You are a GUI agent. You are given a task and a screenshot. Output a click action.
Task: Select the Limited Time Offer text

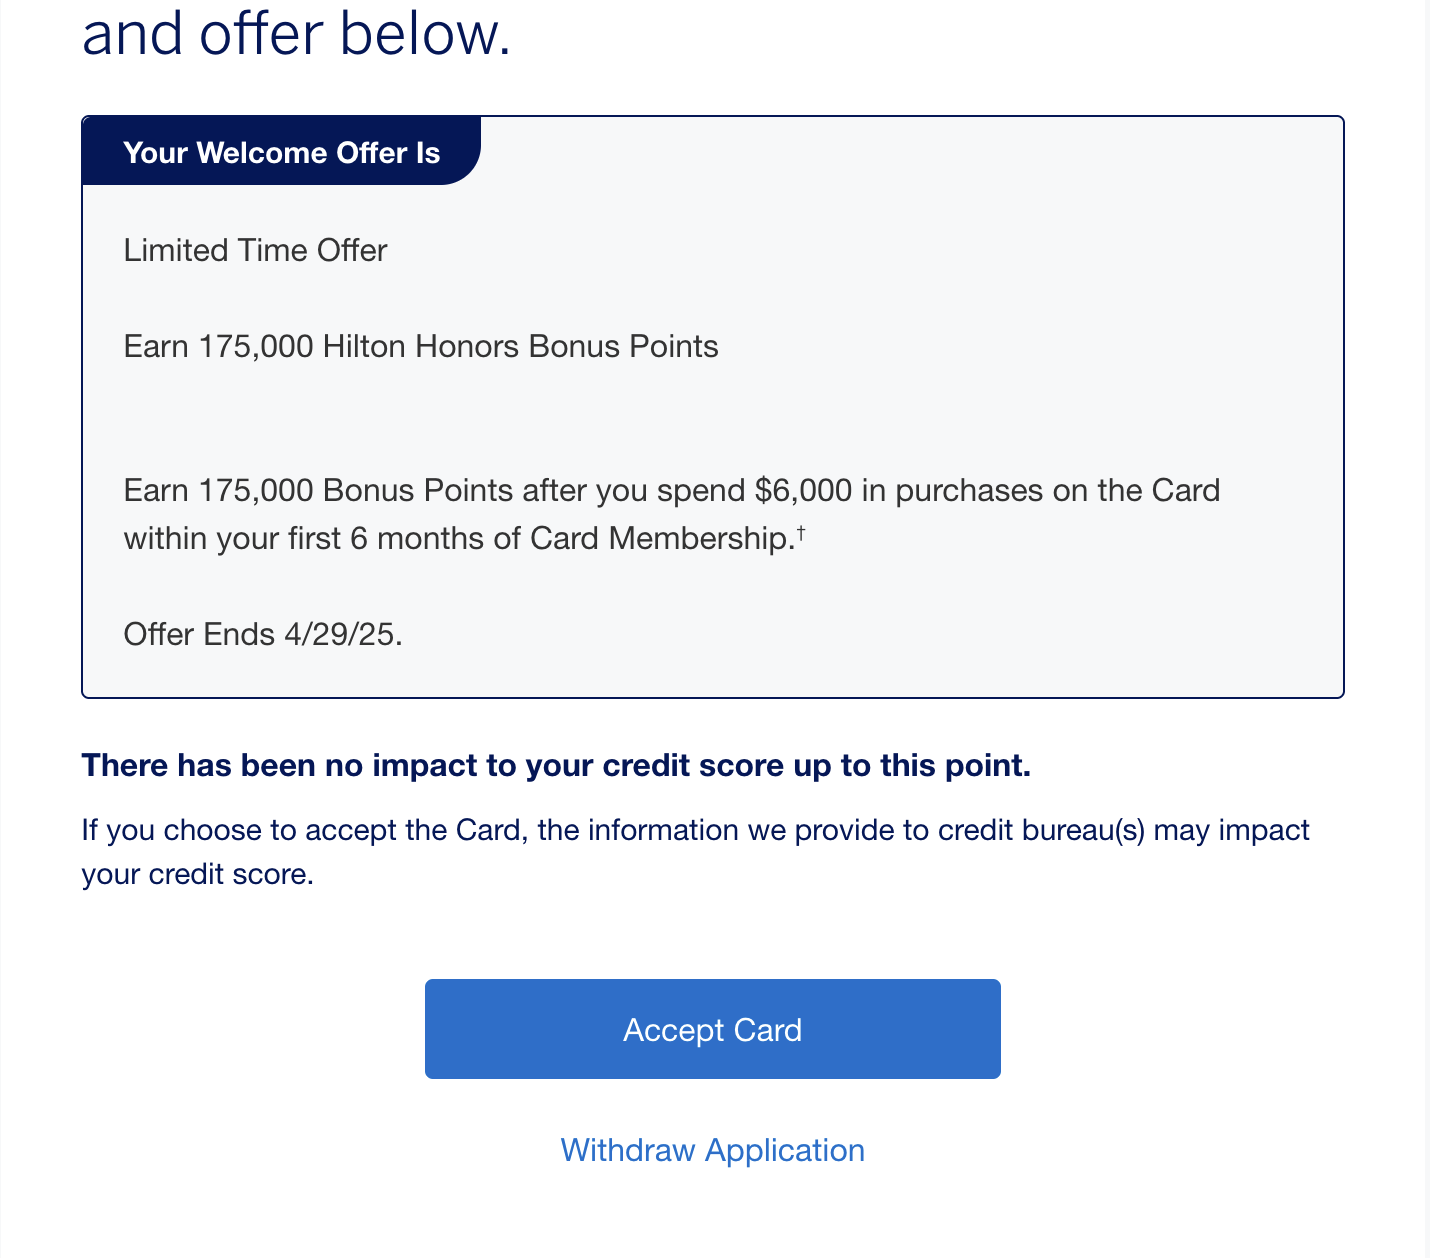point(255,250)
